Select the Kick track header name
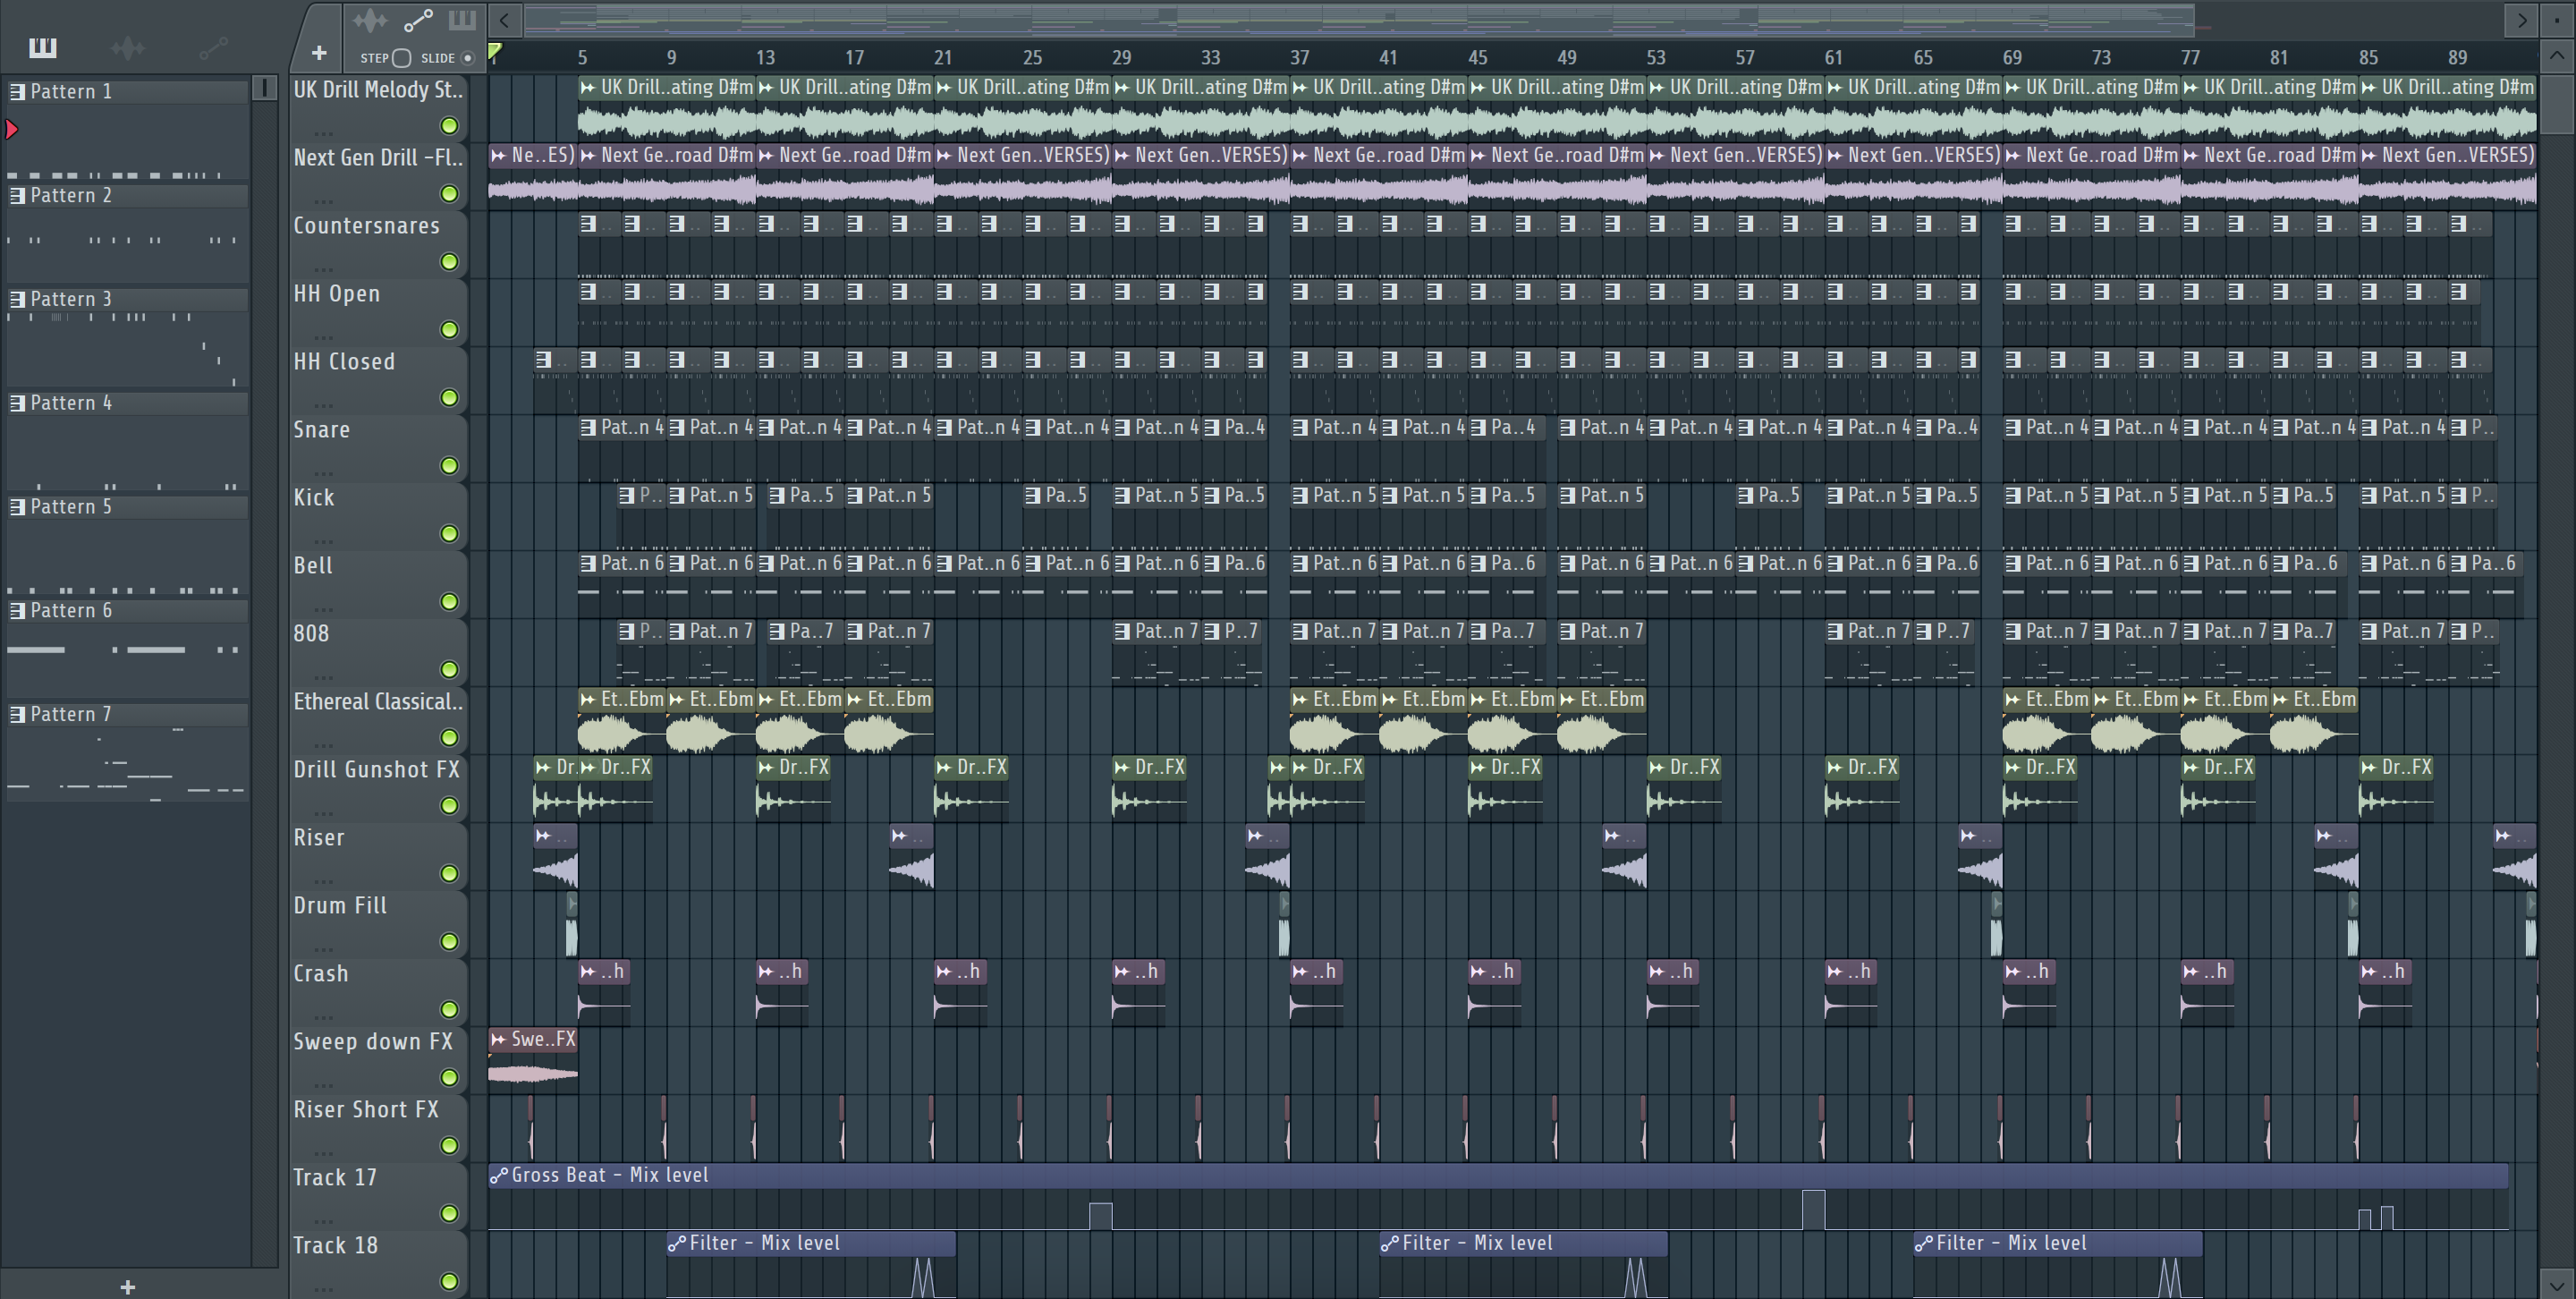This screenshot has height=1299, width=2576. click(314, 498)
